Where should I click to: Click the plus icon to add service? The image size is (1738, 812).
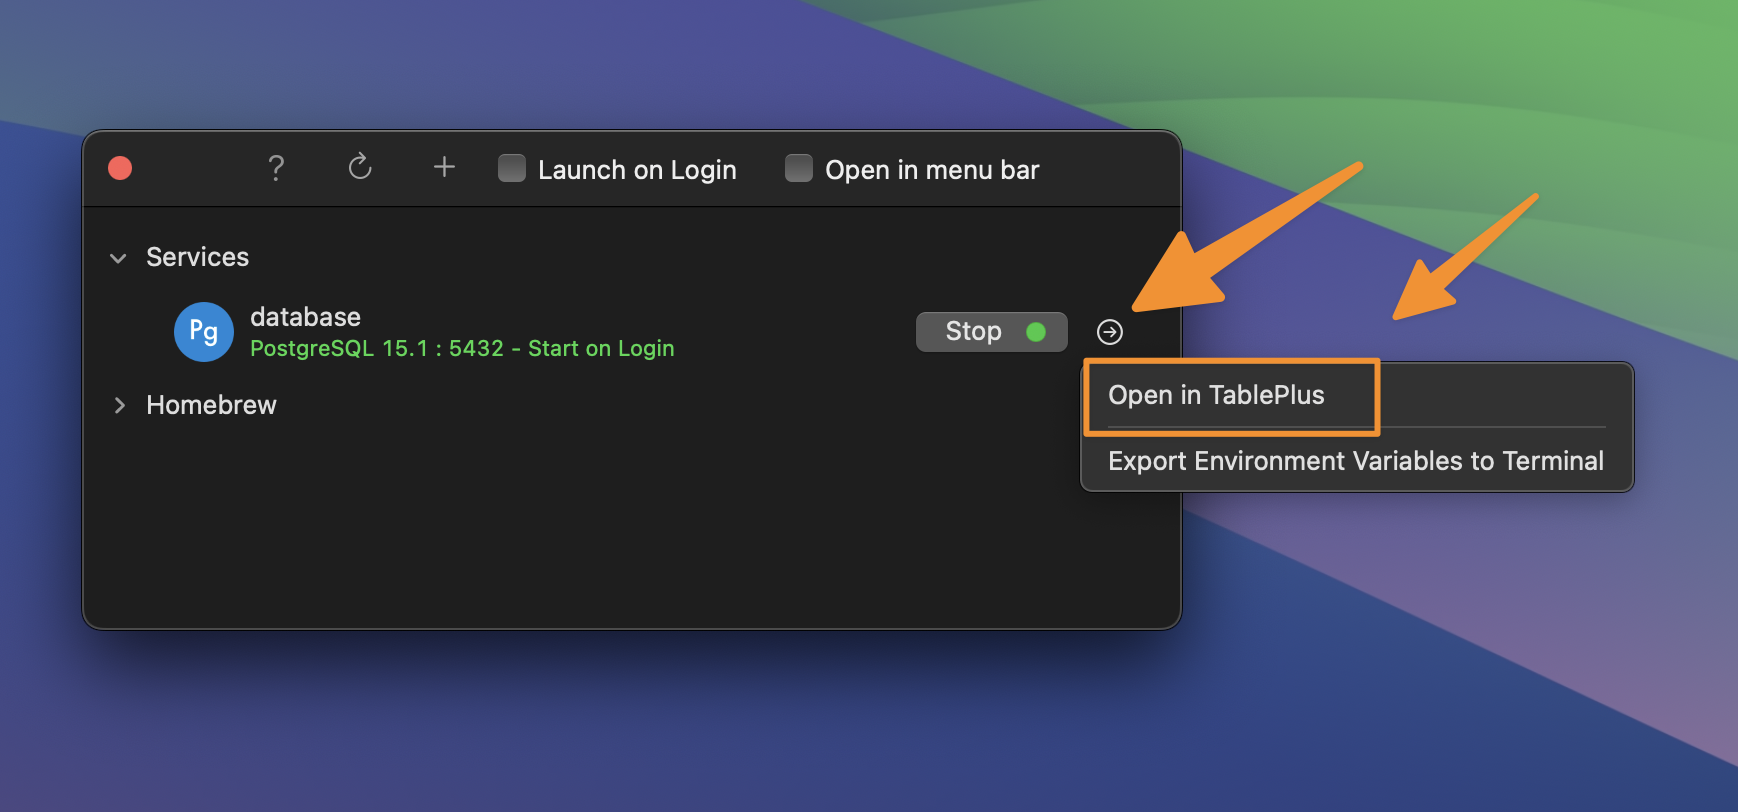pos(444,167)
